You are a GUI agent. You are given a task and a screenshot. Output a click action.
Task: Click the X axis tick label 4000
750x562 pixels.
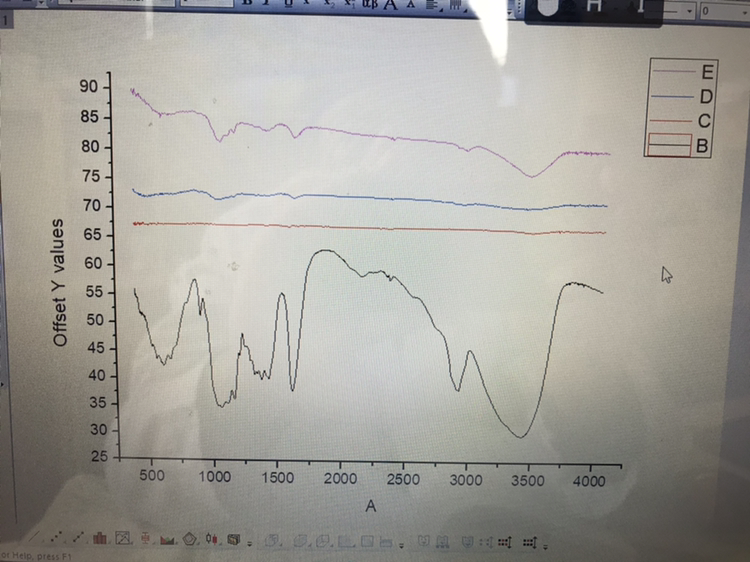point(589,481)
